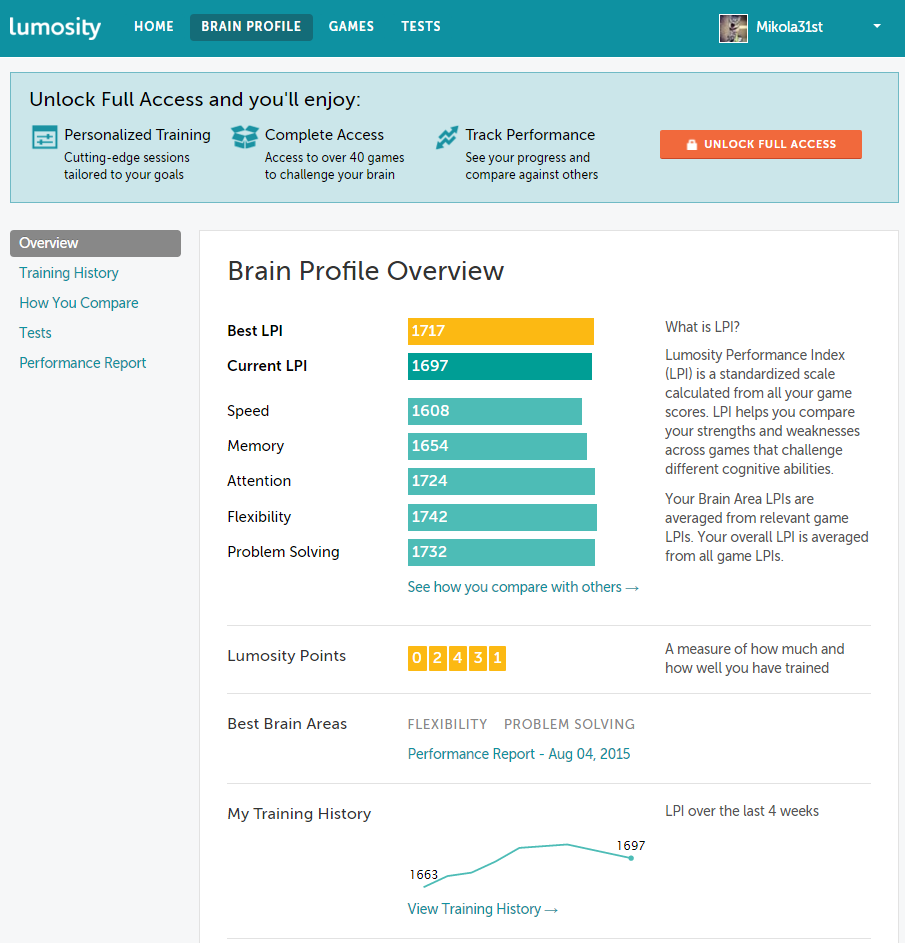Click the Best LPI label
This screenshot has height=943, width=905.
click(255, 331)
